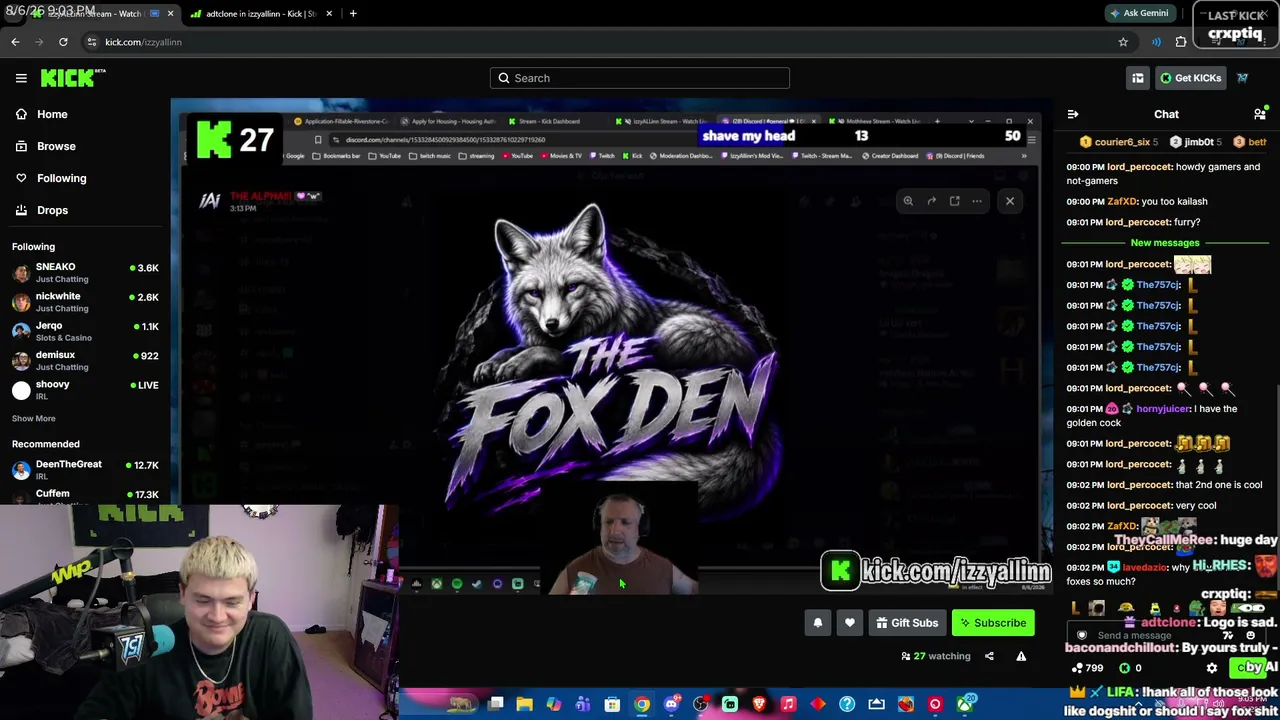Reload the page with the refresh icon
This screenshot has height=720, width=1280.
[x=63, y=42]
